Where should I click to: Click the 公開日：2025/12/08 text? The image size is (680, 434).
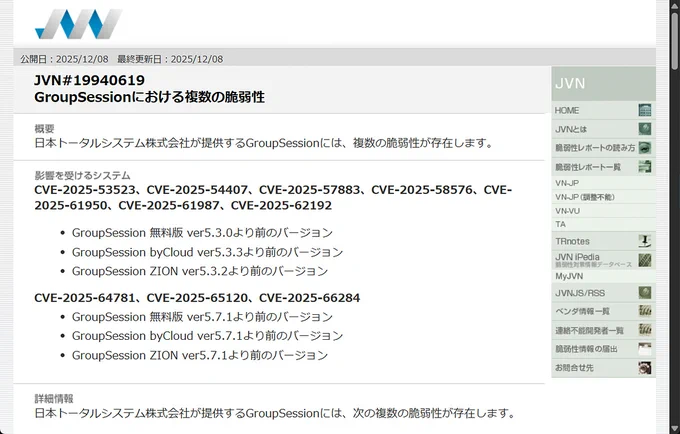point(64,59)
